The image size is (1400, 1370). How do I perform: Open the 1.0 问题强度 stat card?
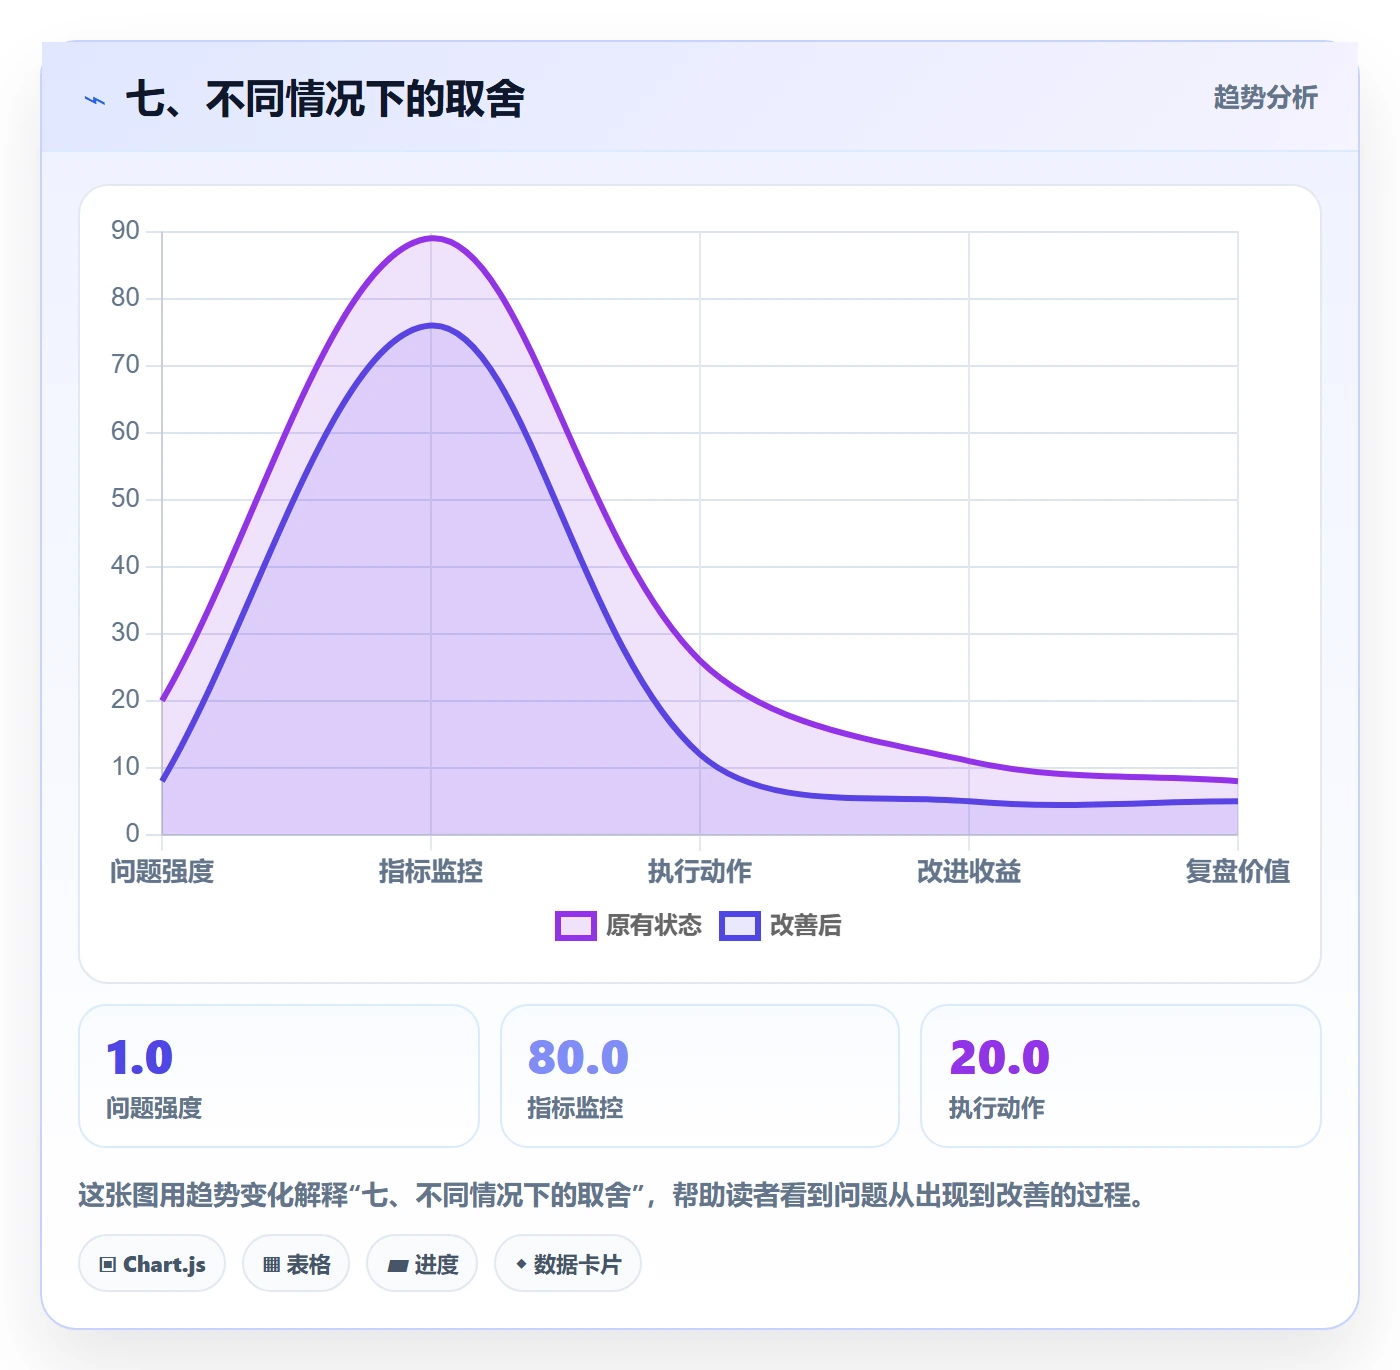tap(279, 1076)
